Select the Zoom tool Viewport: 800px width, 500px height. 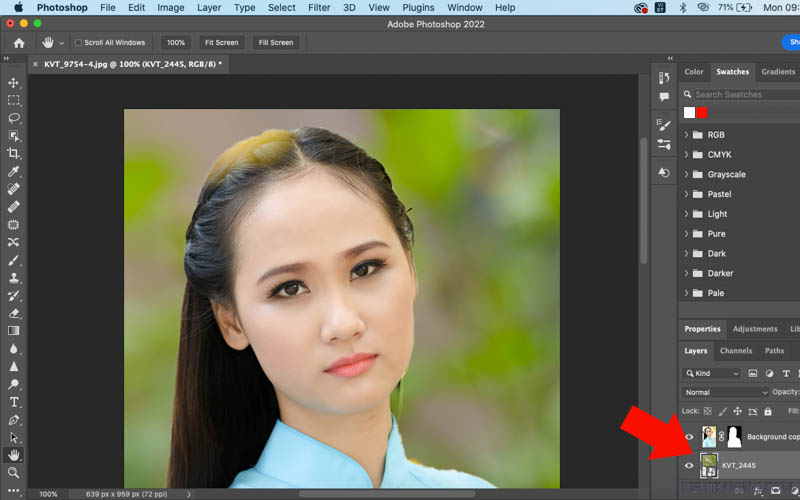tap(14, 473)
